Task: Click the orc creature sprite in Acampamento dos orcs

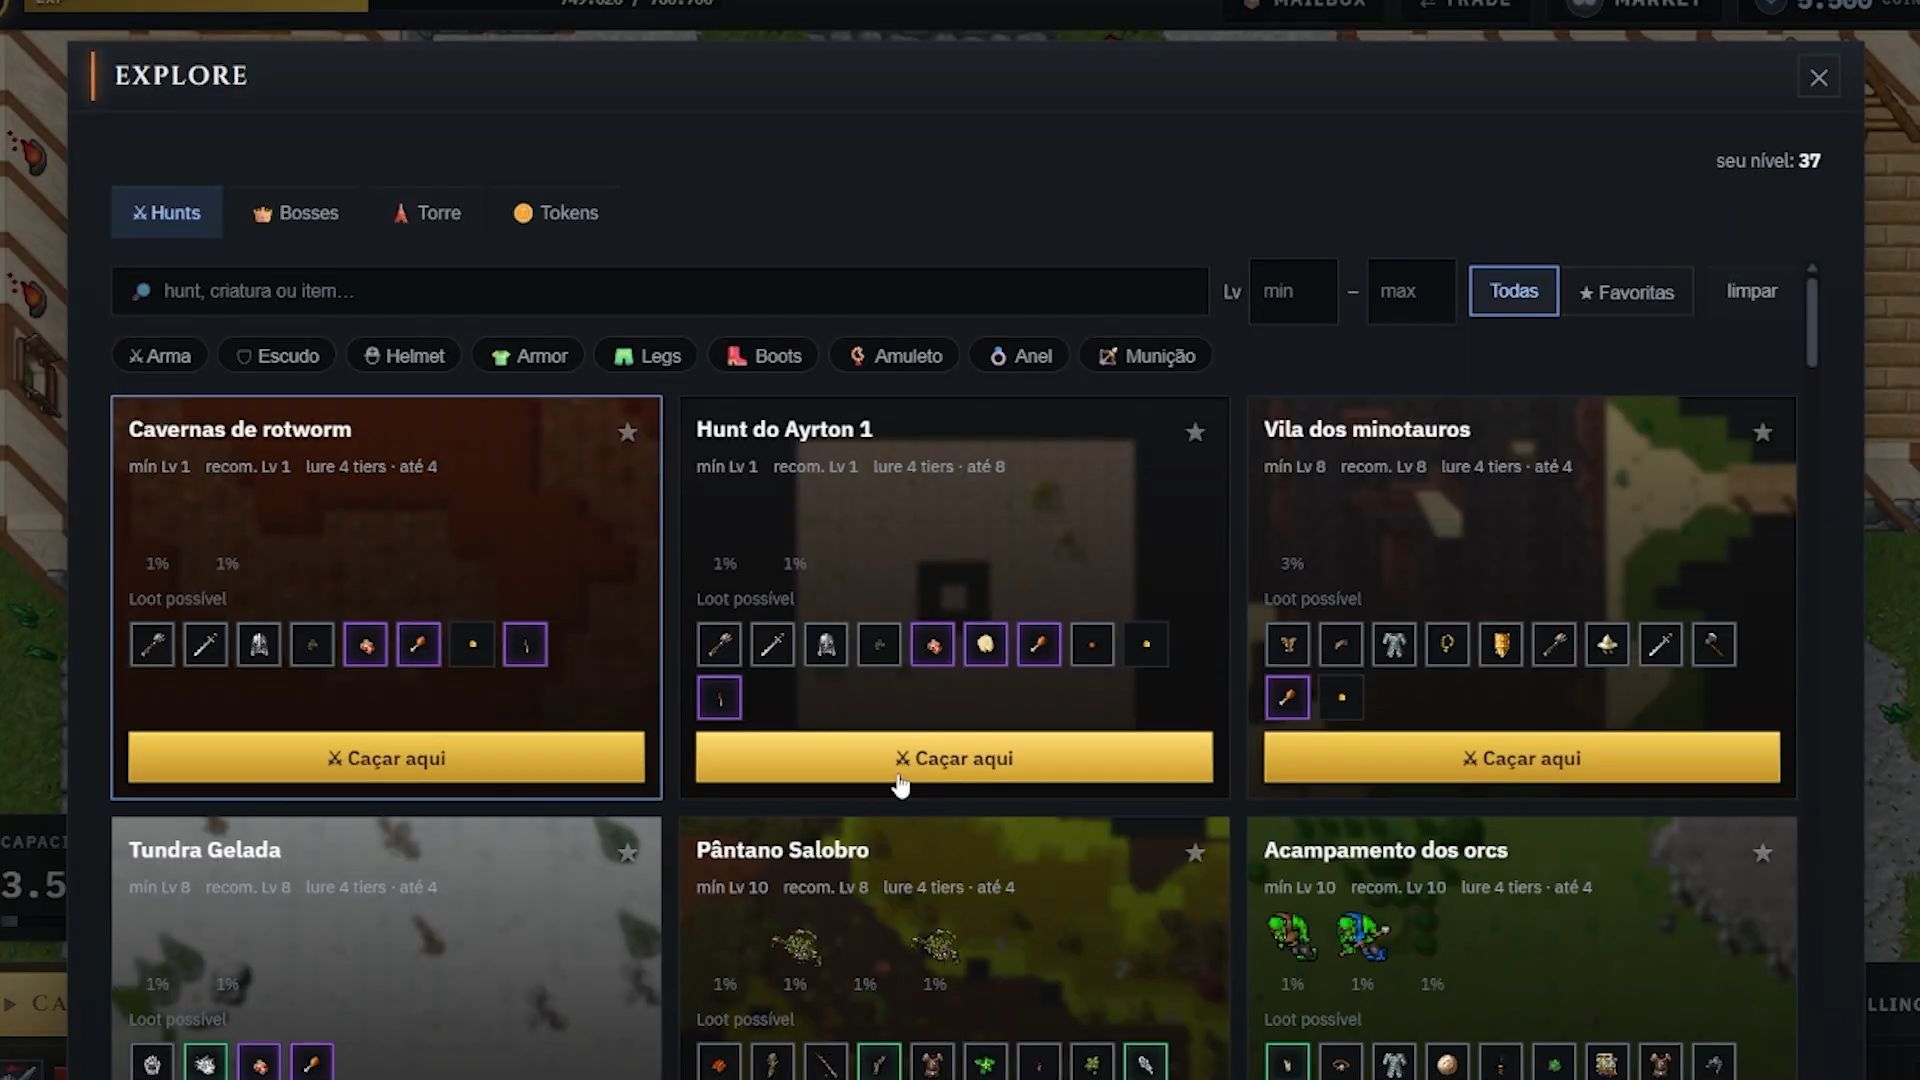Action: [x=1292, y=936]
